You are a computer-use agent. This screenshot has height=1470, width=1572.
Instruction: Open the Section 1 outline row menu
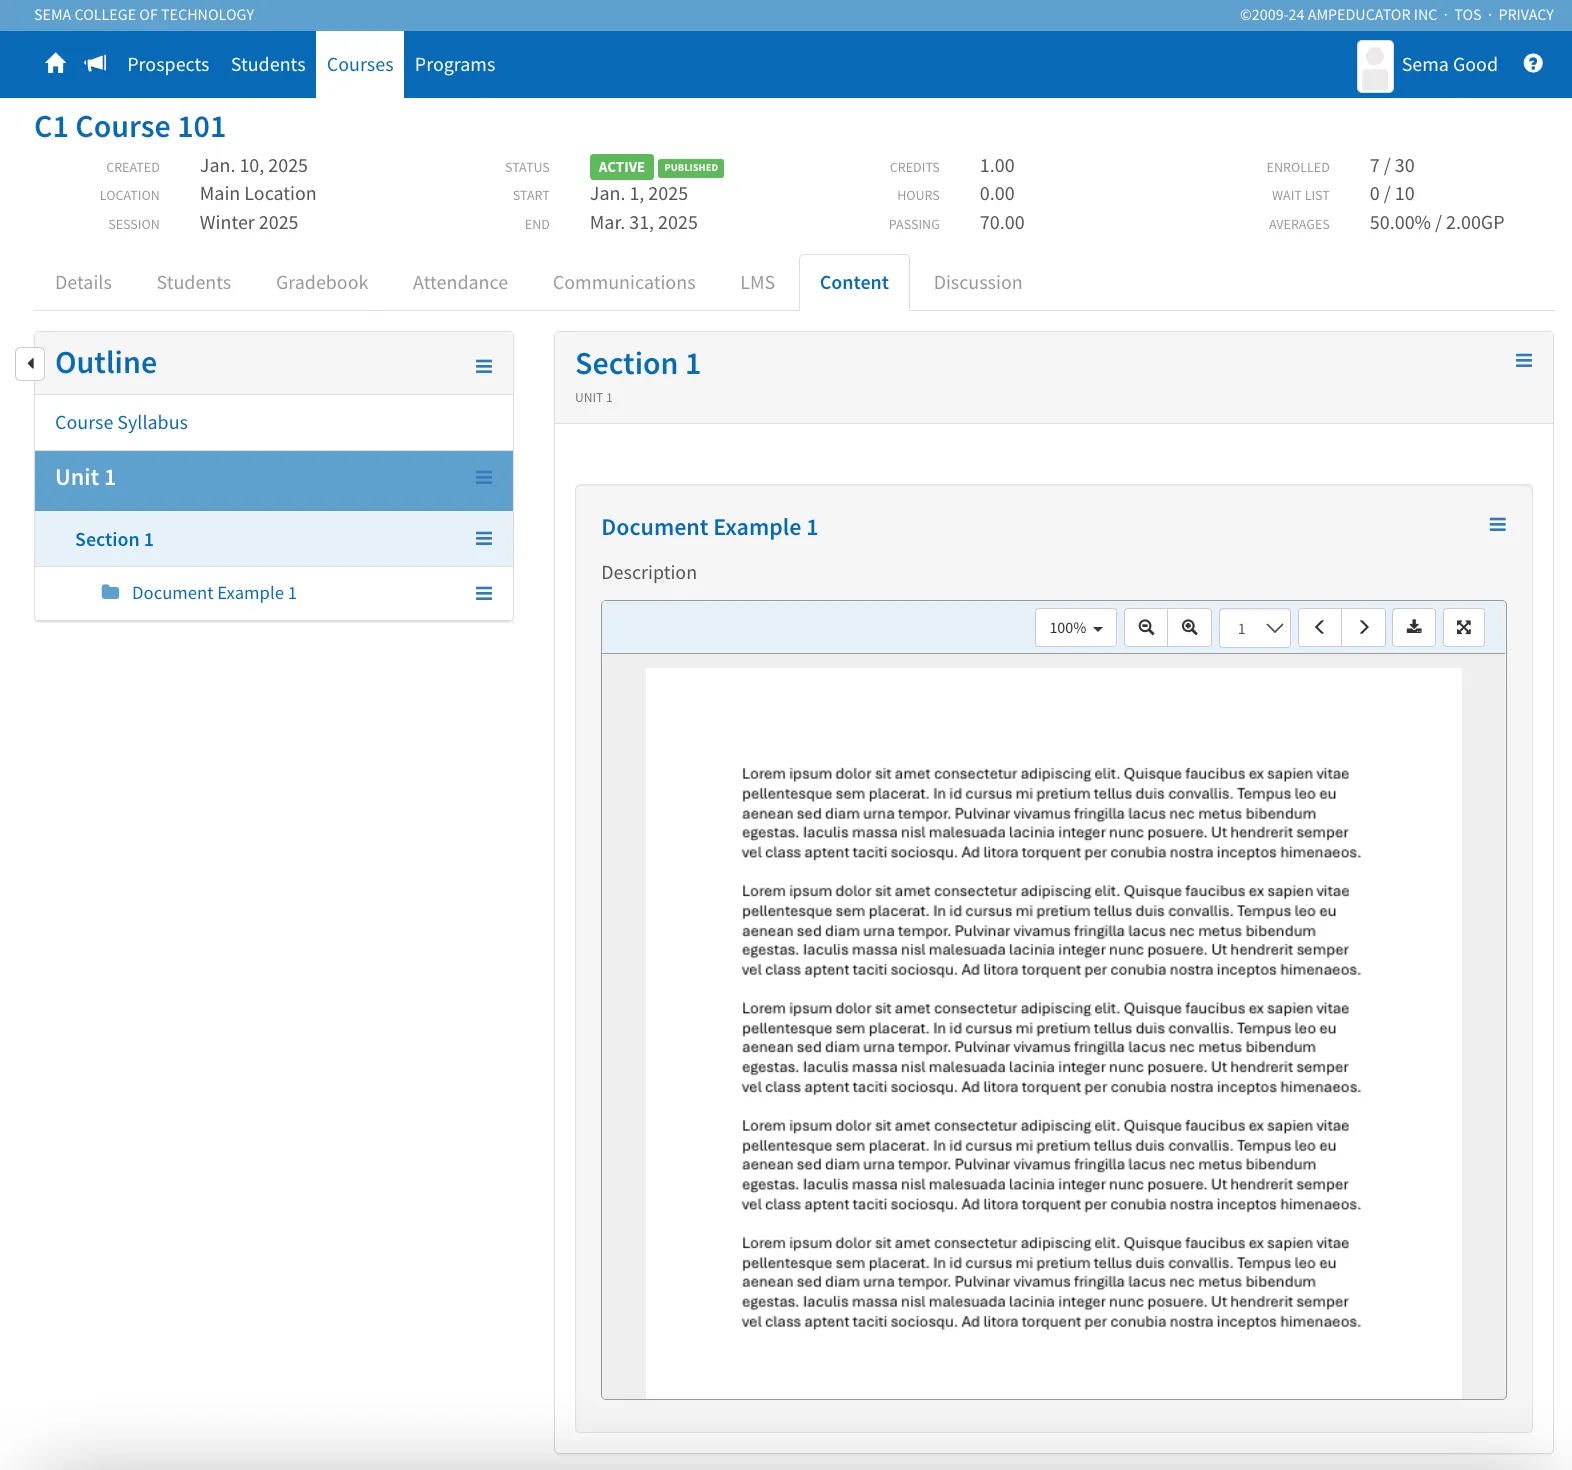click(x=484, y=539)
